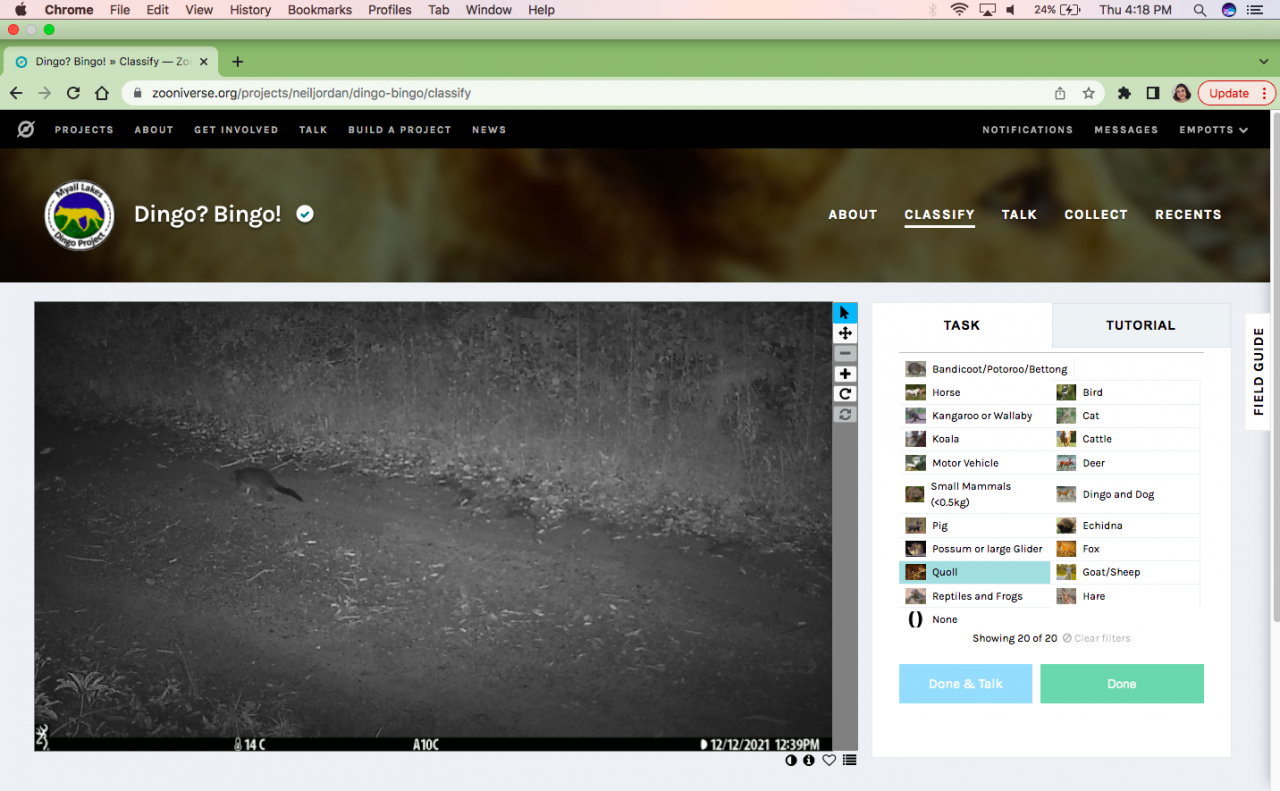
Task: Select the TASK tab
Action: coord(962,325)
